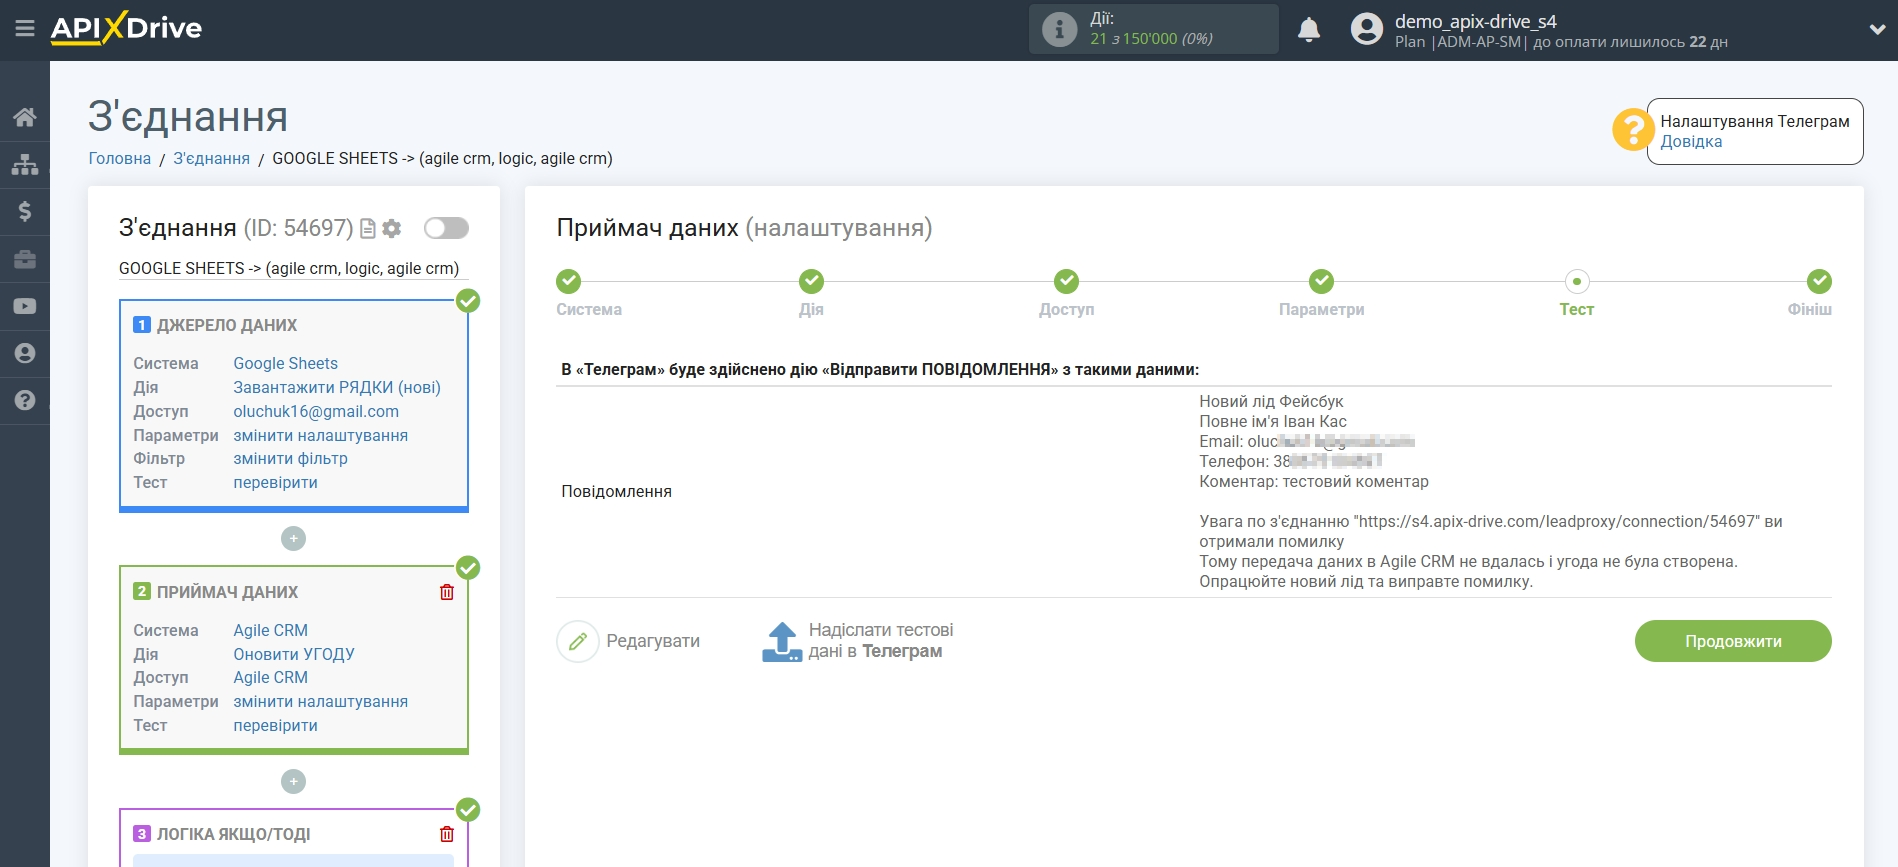This screenshot has width=1898, height=867.
Task: Select the ЛОГІКА ЯКЩО/ТОДІ block header
Action: (x=233, y=834)
